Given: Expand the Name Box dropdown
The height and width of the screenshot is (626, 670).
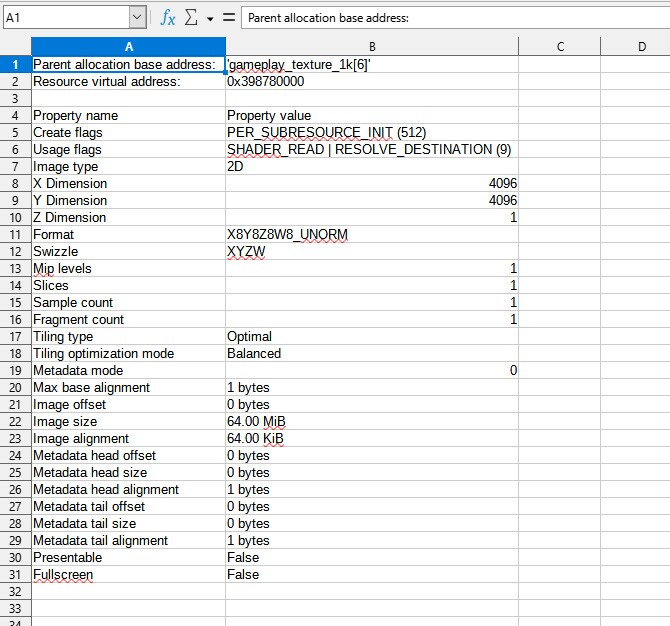Looking at the screenshot, I should [137, 18].
